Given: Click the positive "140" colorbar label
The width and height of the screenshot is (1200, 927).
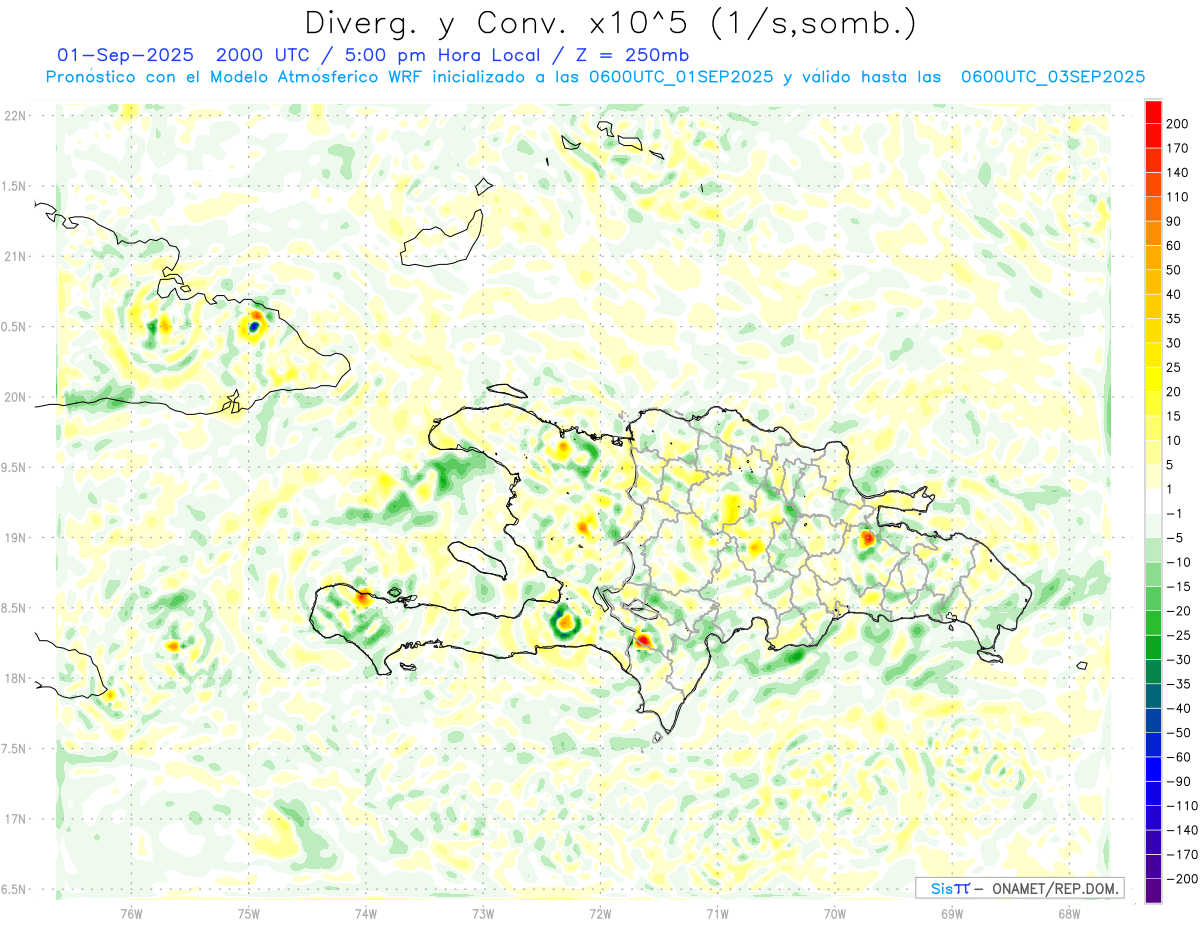Looking at the screenshot, I should tap(1178, 173).
